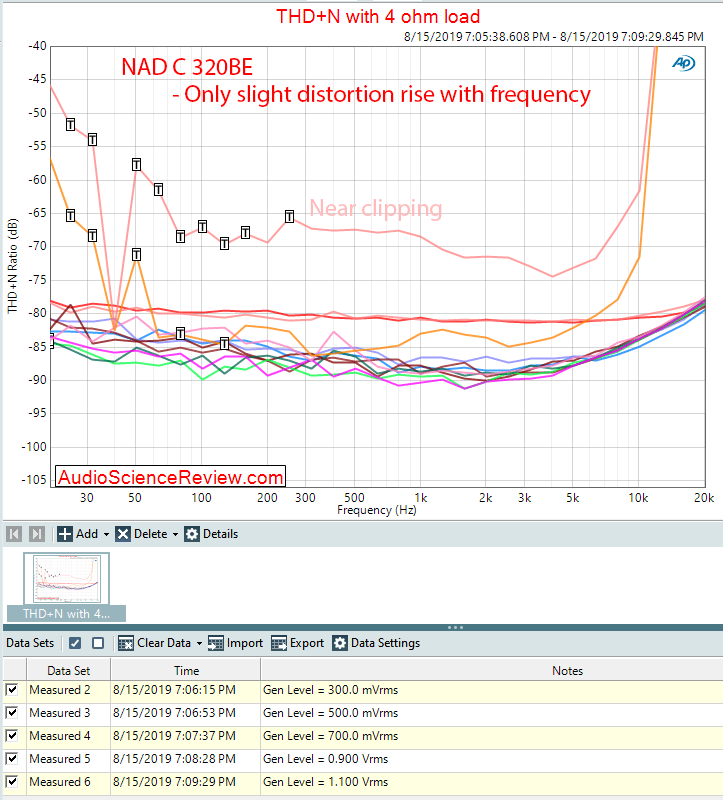The height and width of the screenshot is (800, 723).
Task: Select the Measured 6 data set name
Action: (x=60, y=782)
